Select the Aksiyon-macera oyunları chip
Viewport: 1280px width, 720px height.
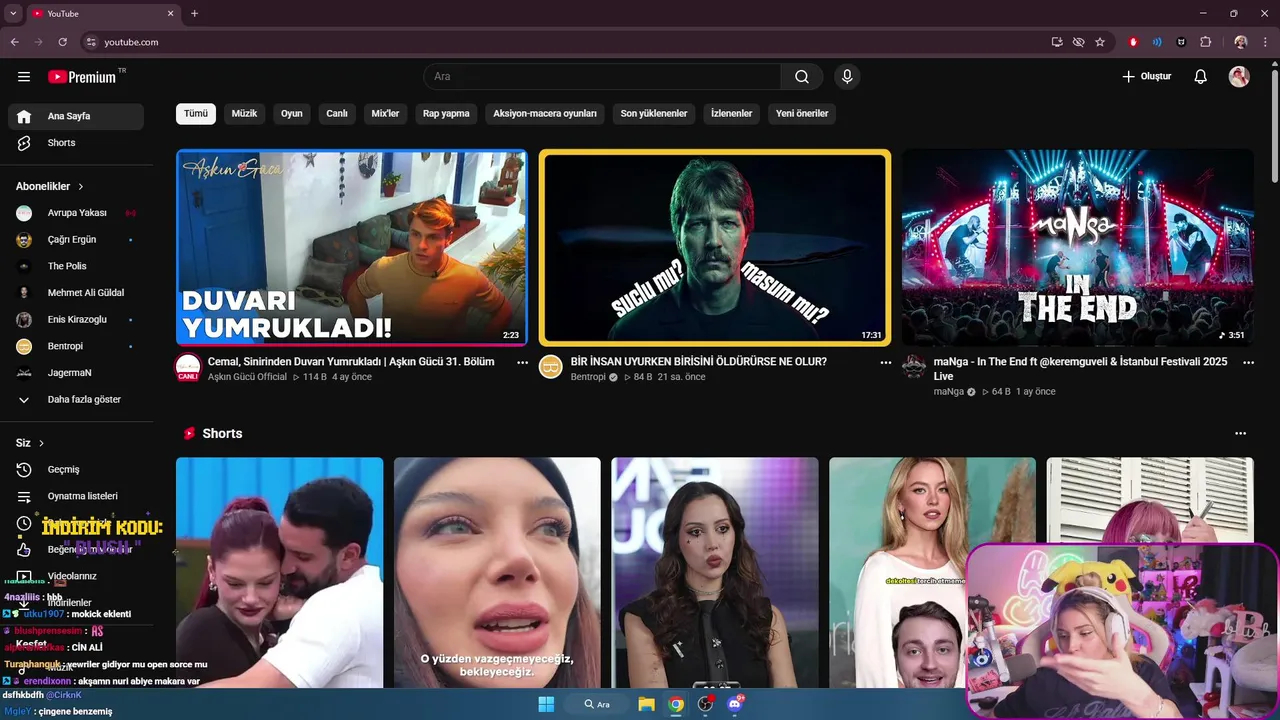[545, 114]
